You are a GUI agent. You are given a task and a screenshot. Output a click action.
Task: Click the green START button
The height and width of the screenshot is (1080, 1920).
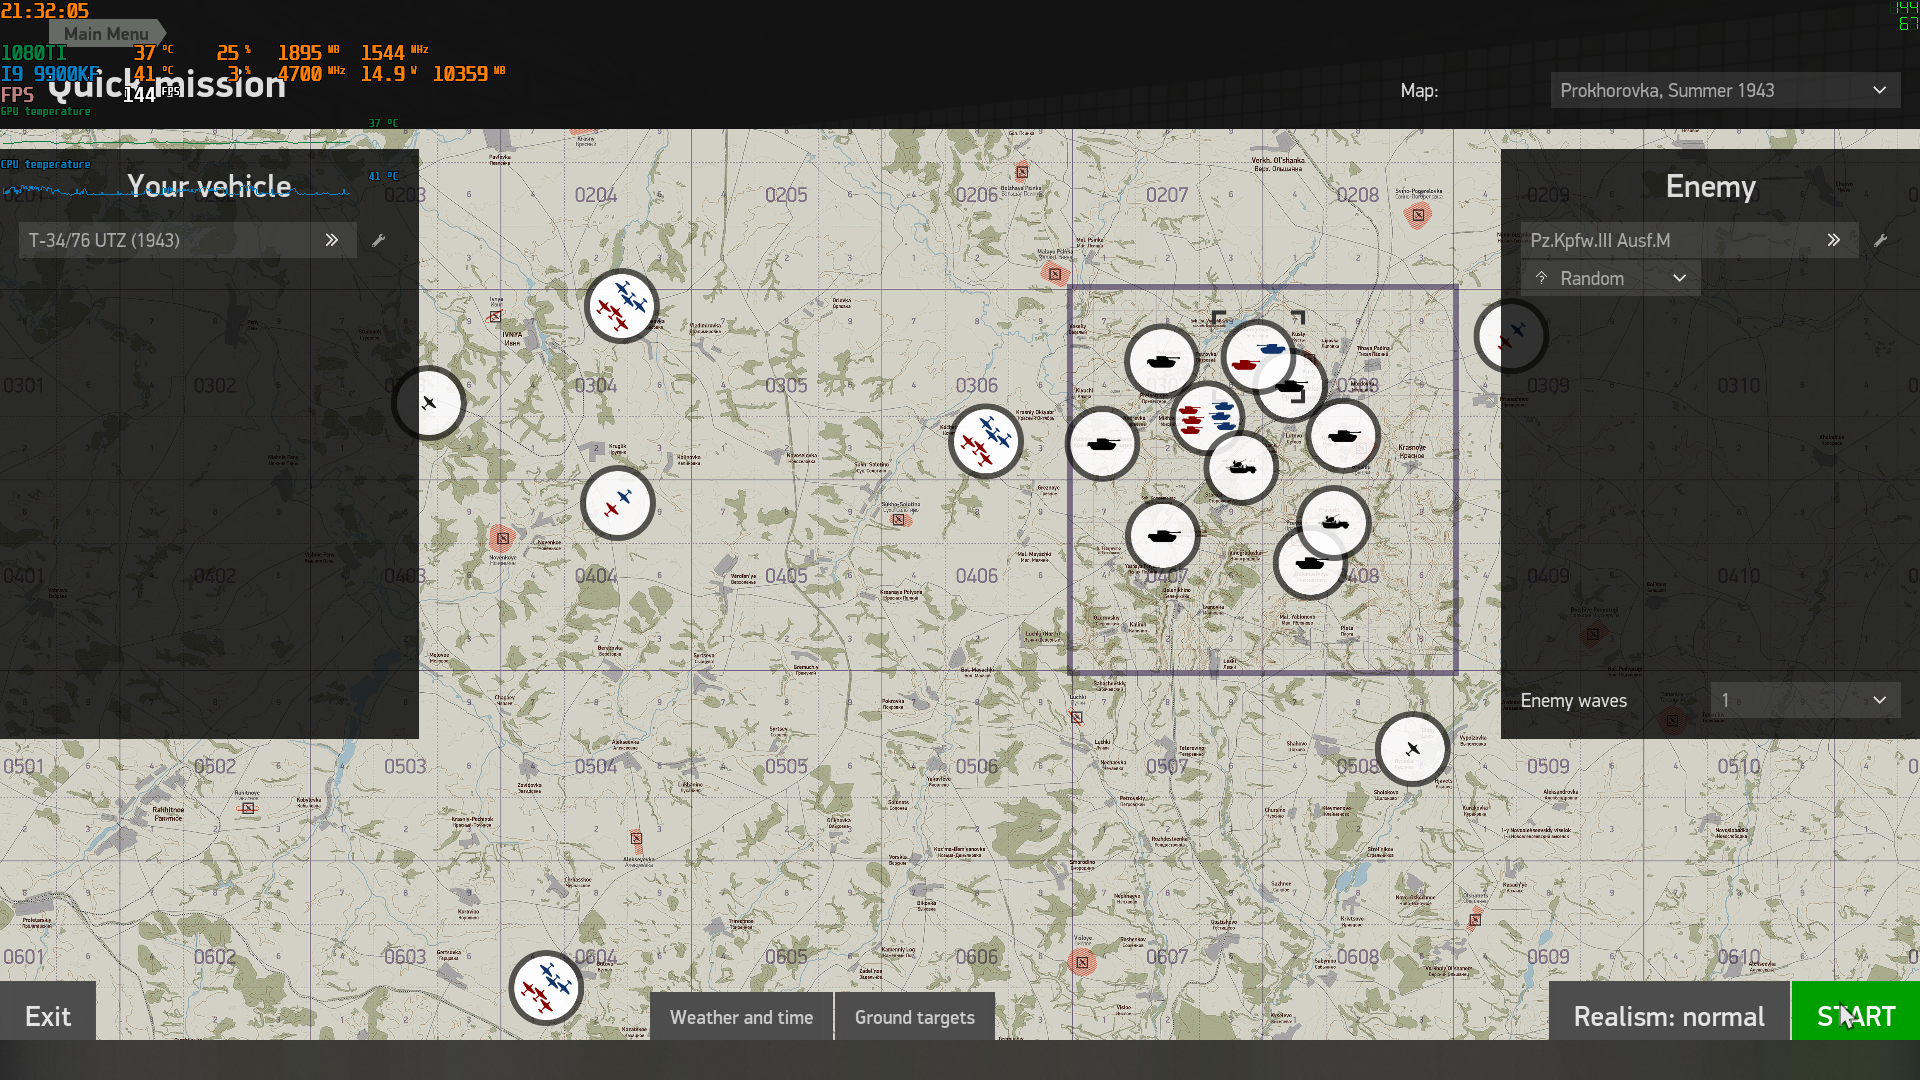pos(1855,1016)
